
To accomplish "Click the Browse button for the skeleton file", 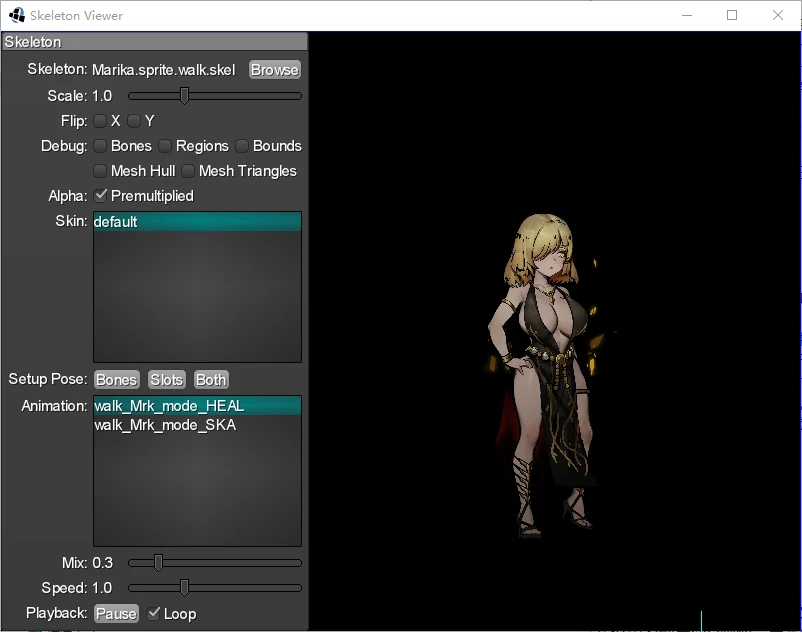I will point(275,70).
